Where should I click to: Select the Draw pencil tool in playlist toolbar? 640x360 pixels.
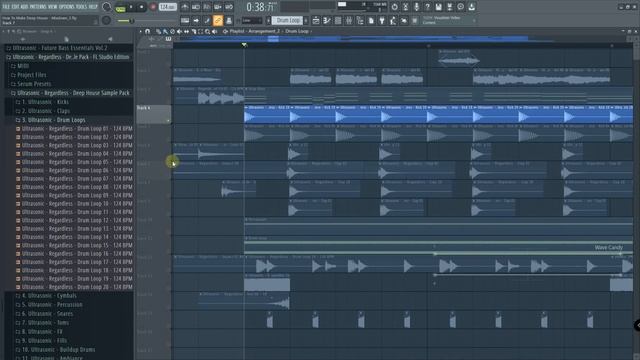[x=158, y=31]
